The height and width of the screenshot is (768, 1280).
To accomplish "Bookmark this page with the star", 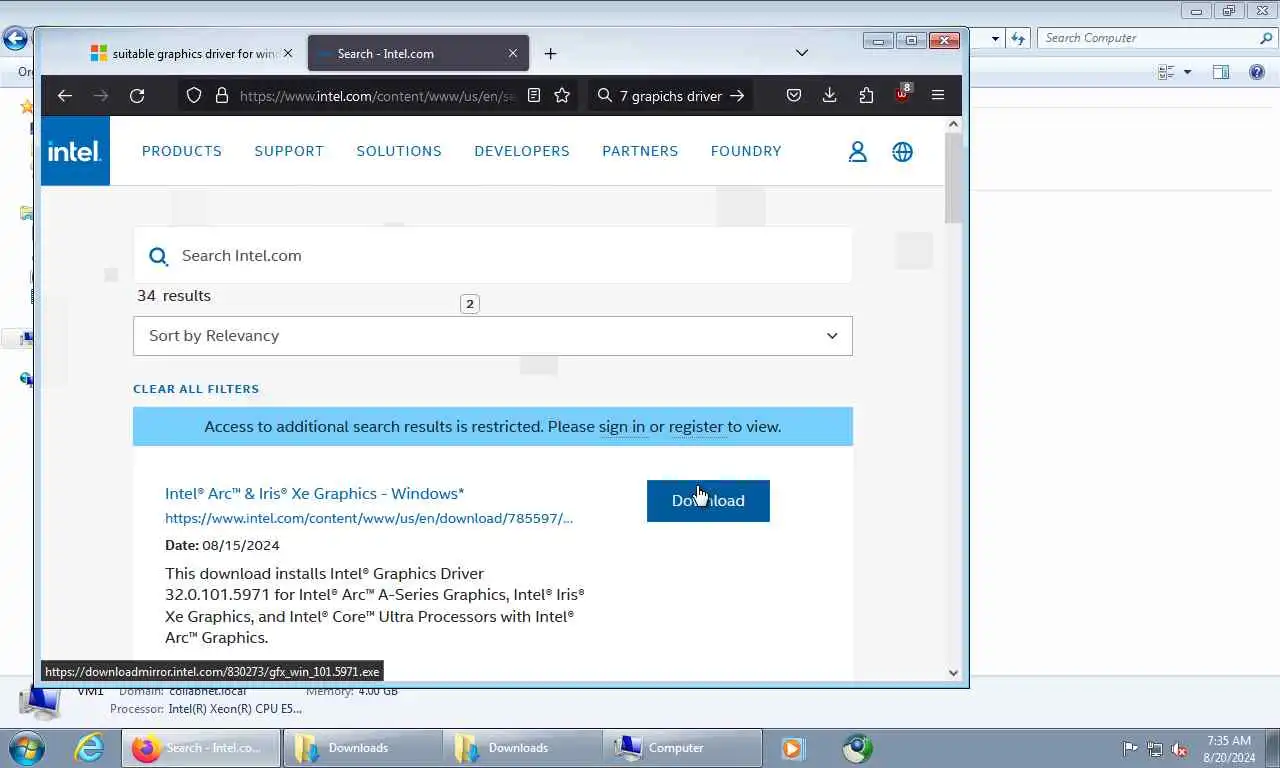I will (x=562, y=96).
